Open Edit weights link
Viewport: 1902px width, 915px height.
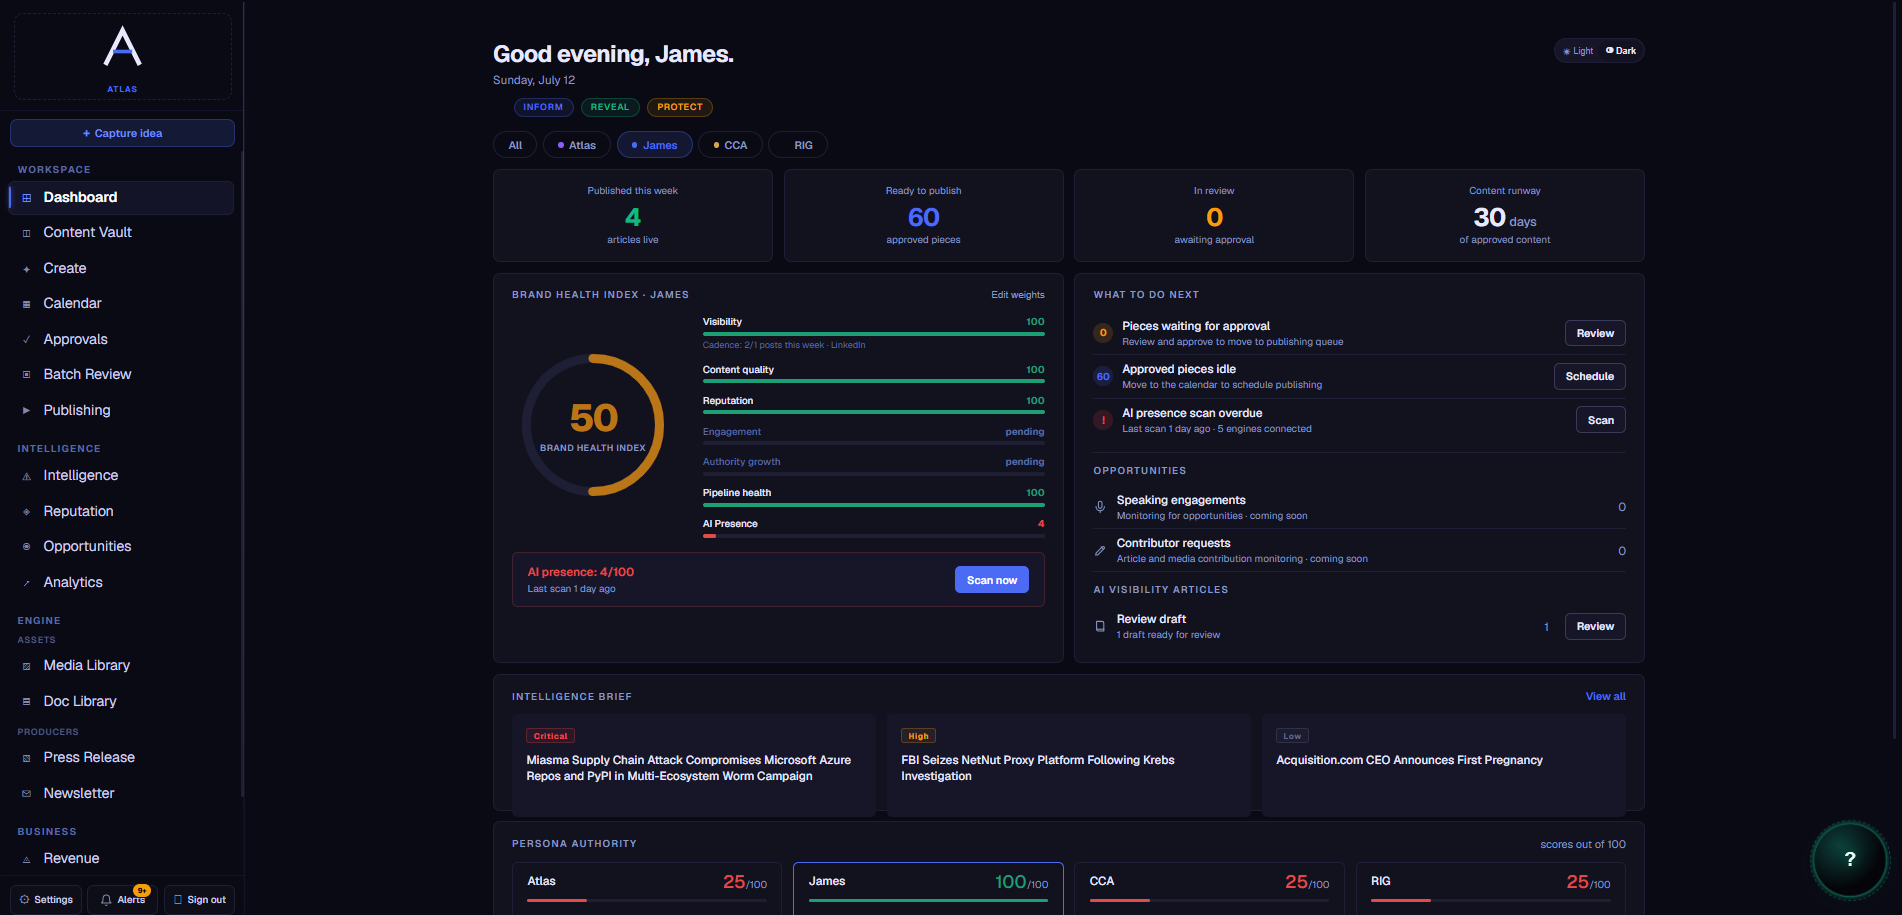pyautogui.click(x=1018, y=295)
